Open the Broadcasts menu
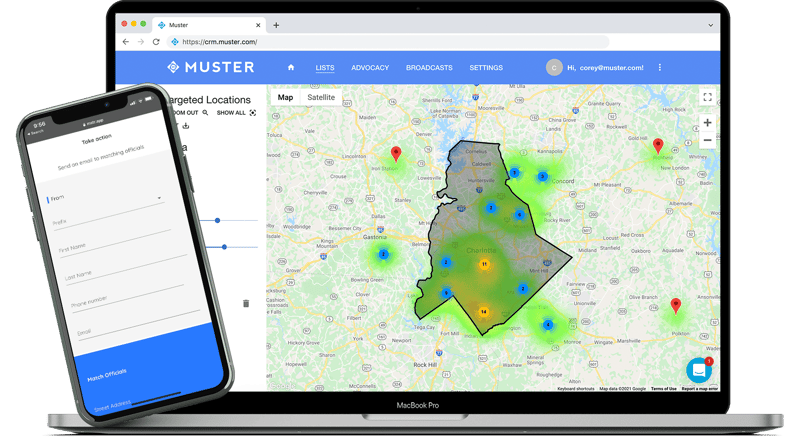This screenshot has width=800, height=445. click(429, 67)
